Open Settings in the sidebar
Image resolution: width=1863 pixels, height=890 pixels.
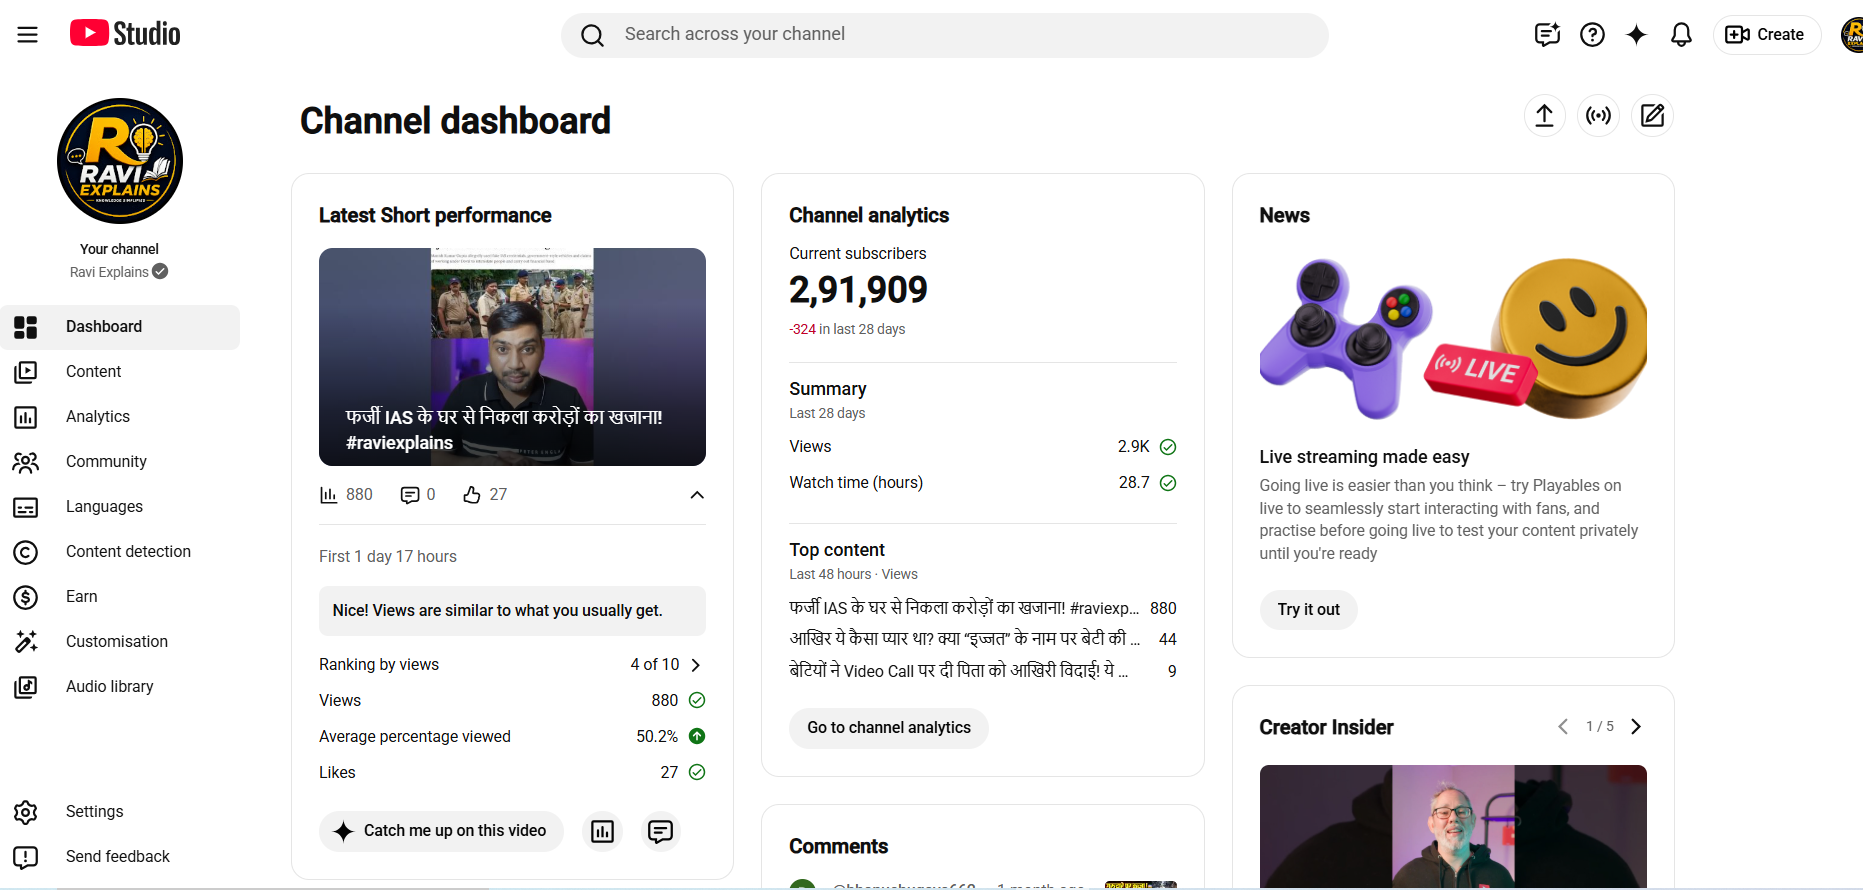(120, 812)
